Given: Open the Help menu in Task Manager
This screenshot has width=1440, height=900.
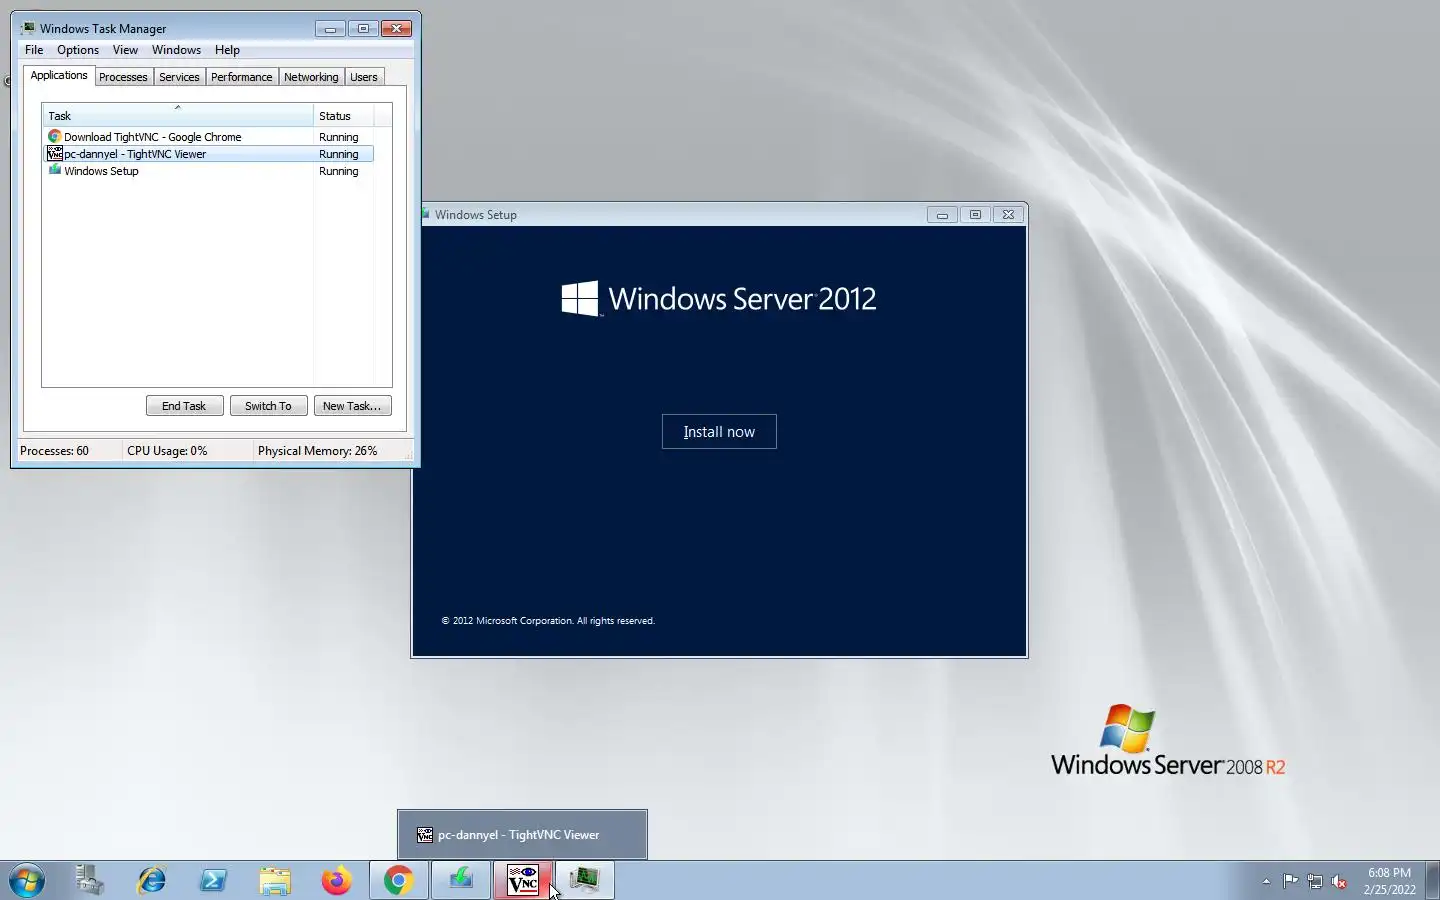Looking at the screenshot, I should (227, 50).
